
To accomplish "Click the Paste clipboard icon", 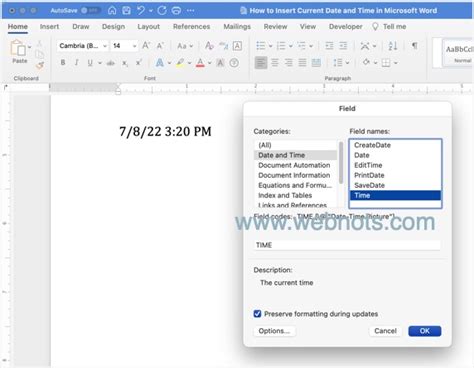I will coord(18,48).
